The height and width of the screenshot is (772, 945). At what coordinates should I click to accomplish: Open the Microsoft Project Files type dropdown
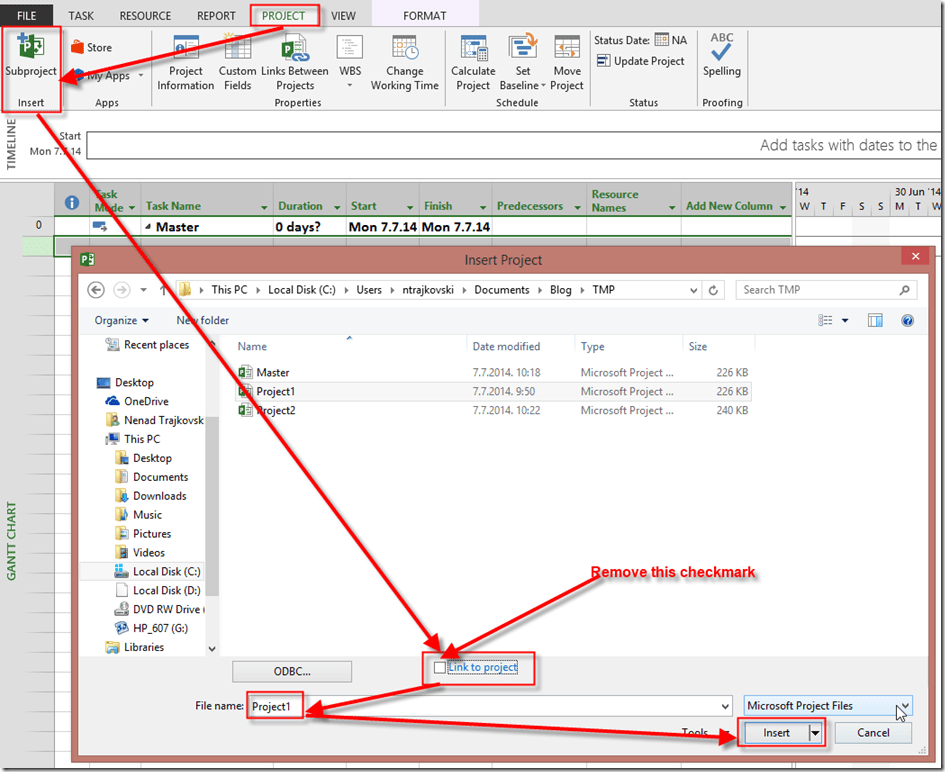tap(903, 706)
